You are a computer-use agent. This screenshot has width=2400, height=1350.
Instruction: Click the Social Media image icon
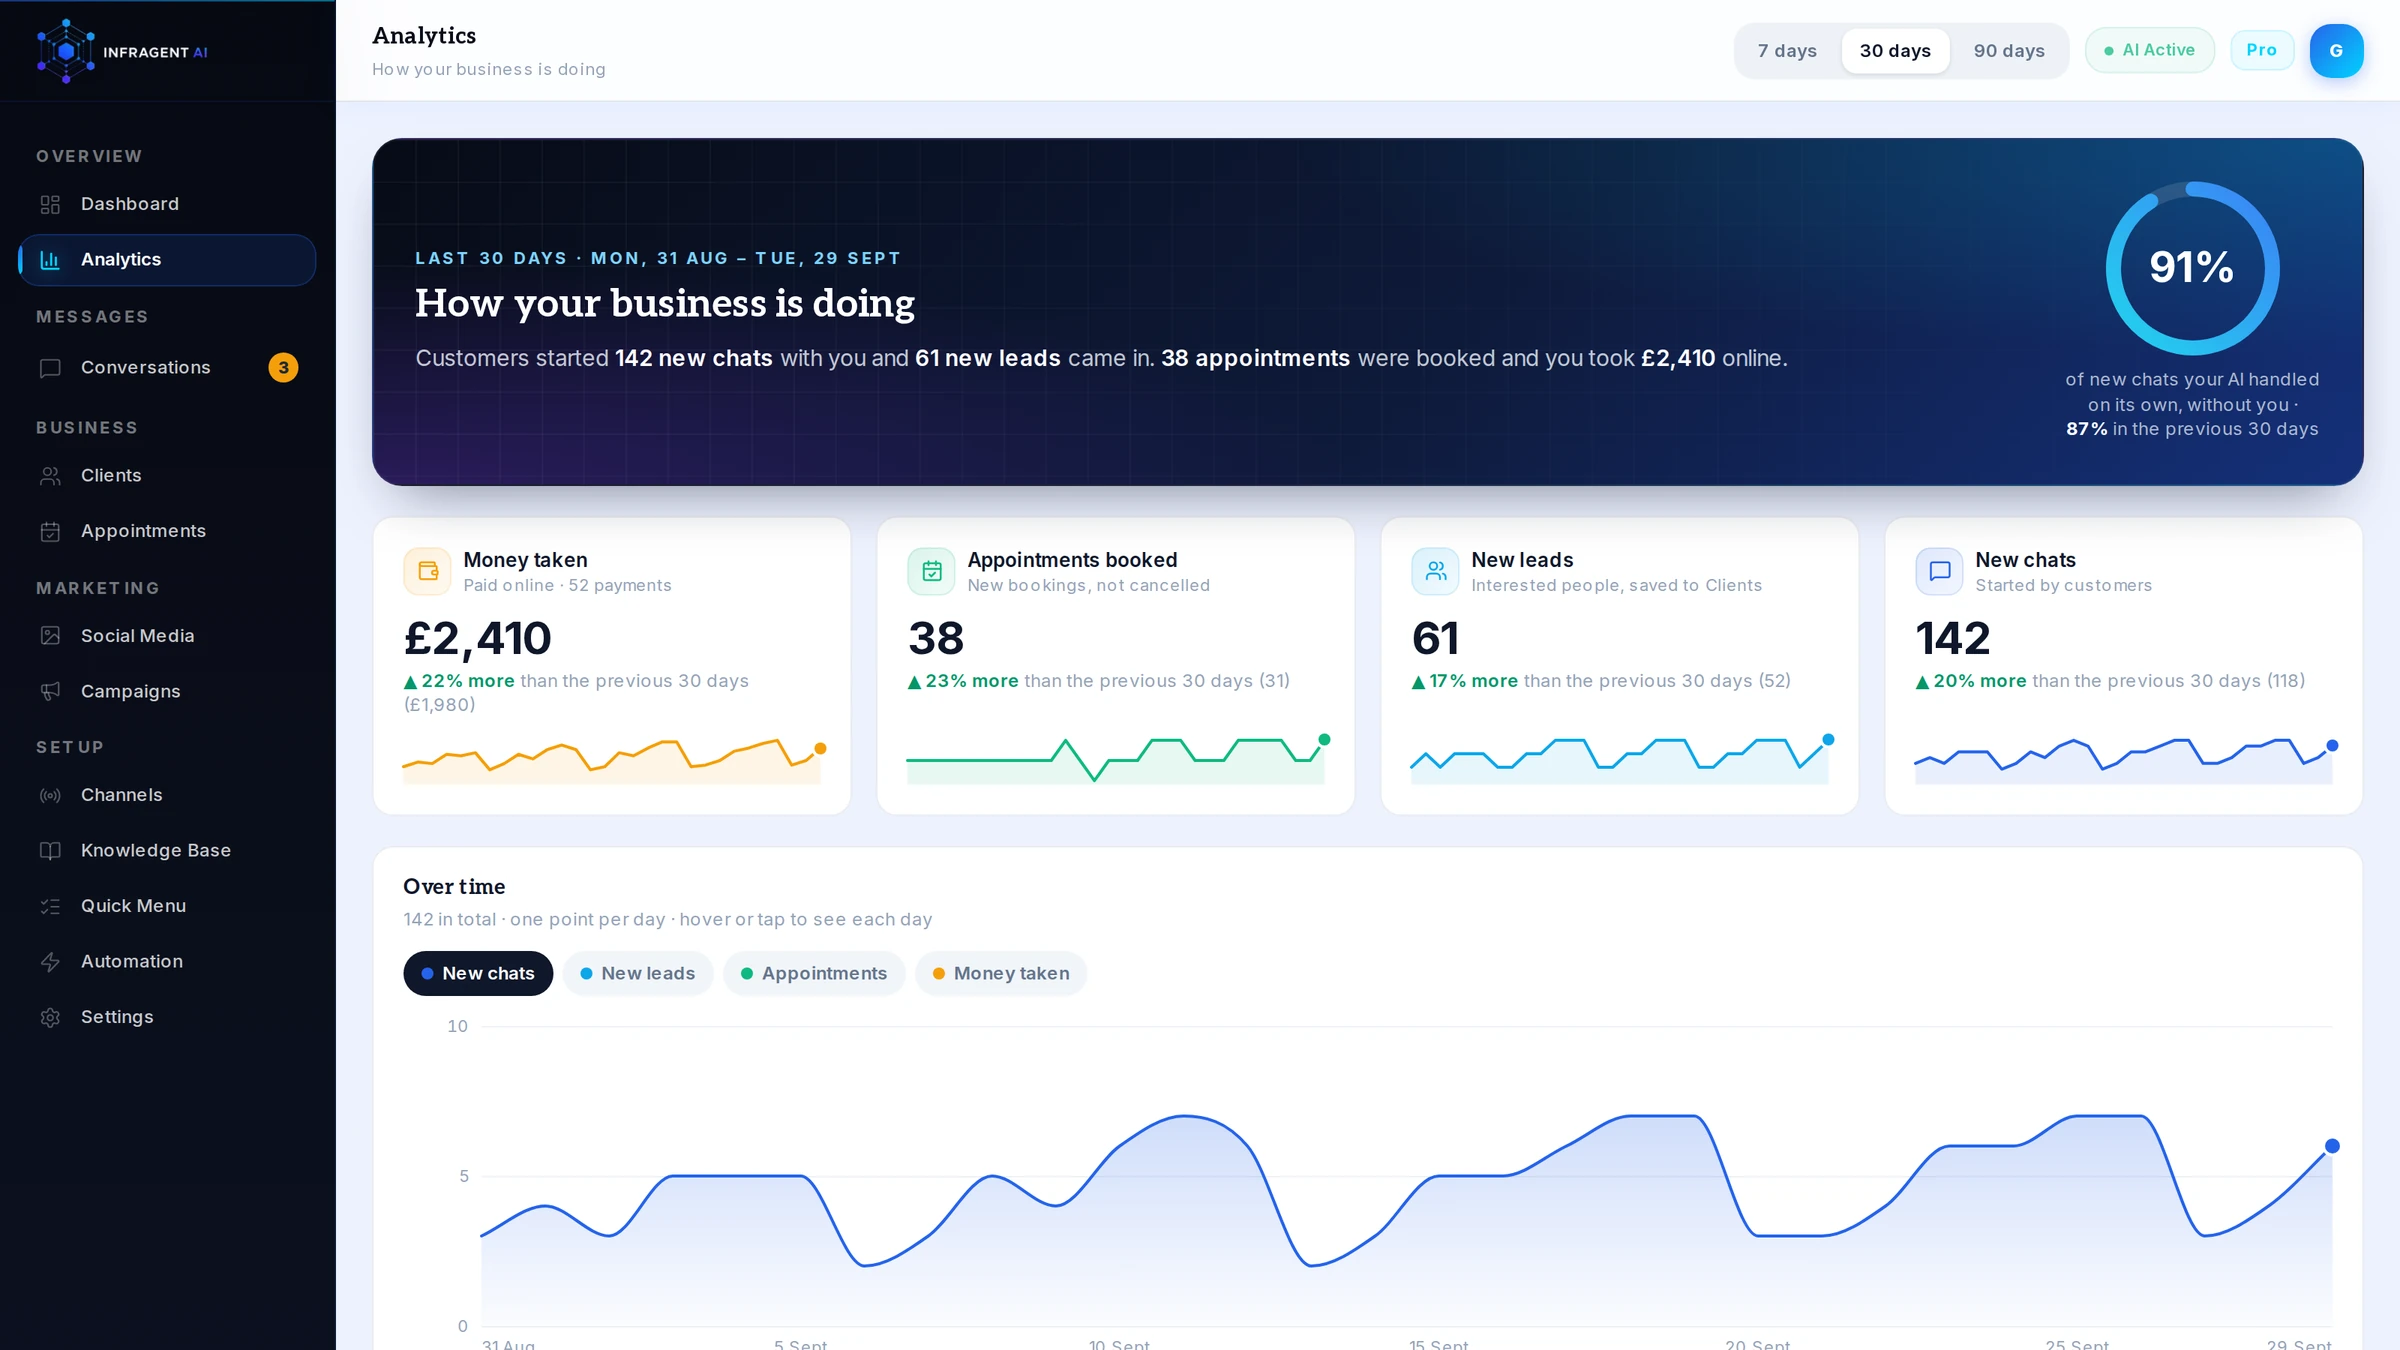pos(50,636)
